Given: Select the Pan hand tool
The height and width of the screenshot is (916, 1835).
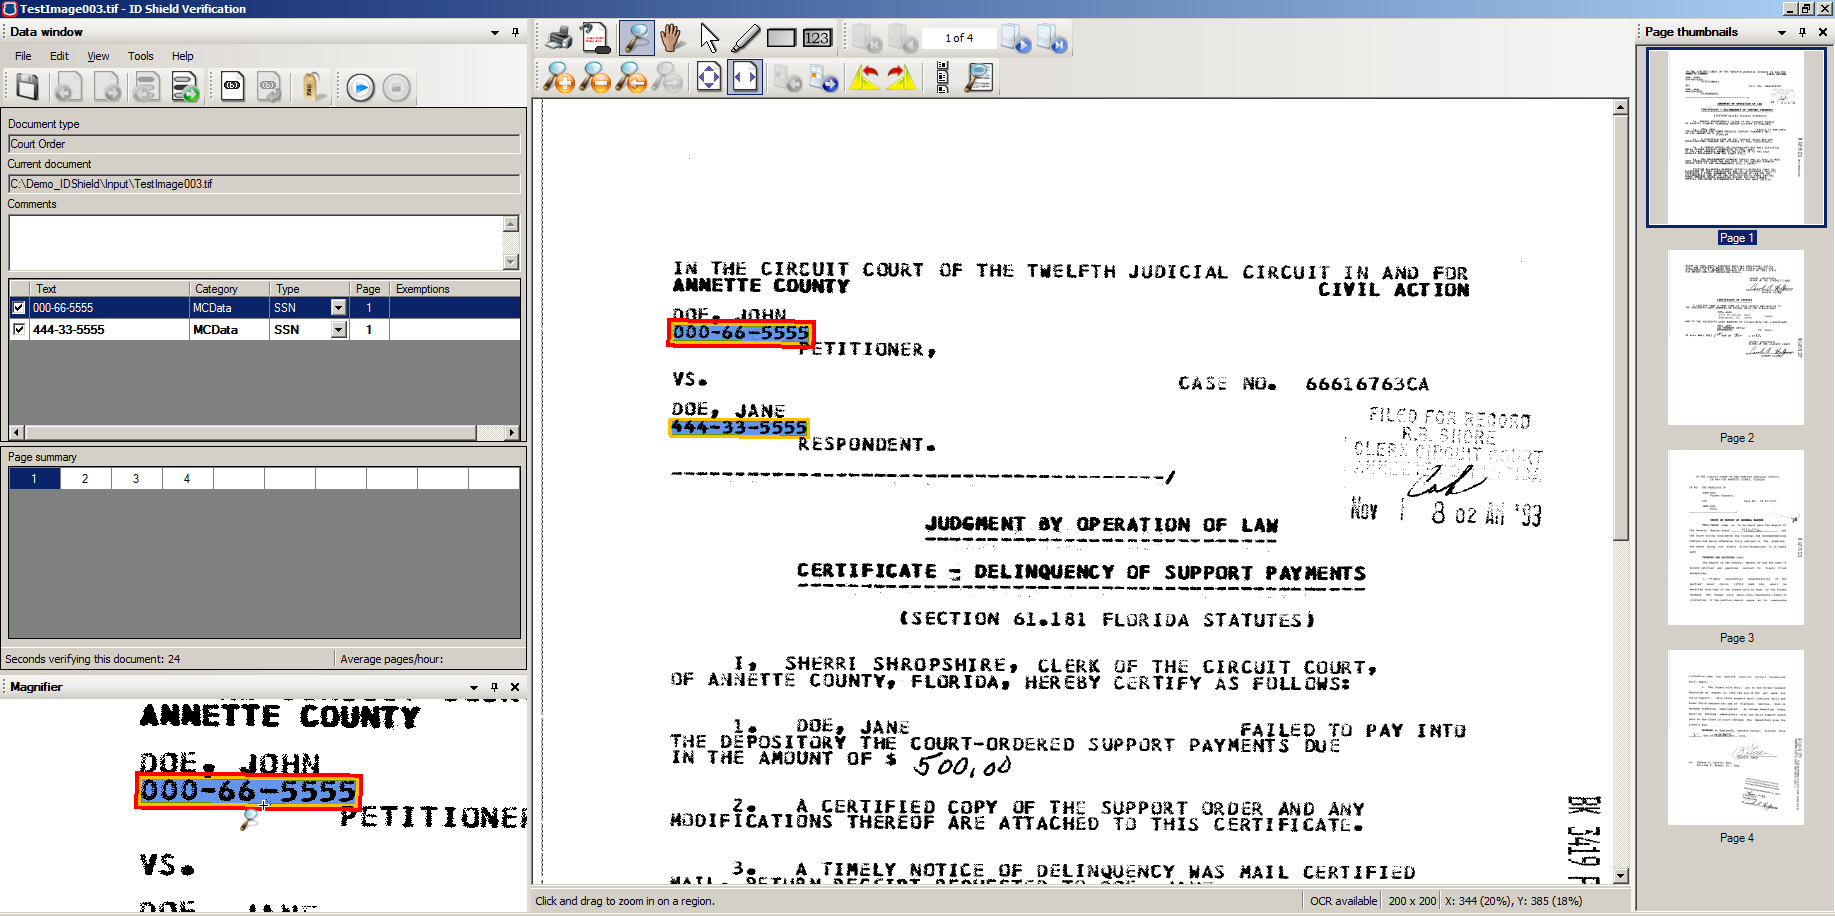Looking at the screenshot, I should [x=670, y=37].
